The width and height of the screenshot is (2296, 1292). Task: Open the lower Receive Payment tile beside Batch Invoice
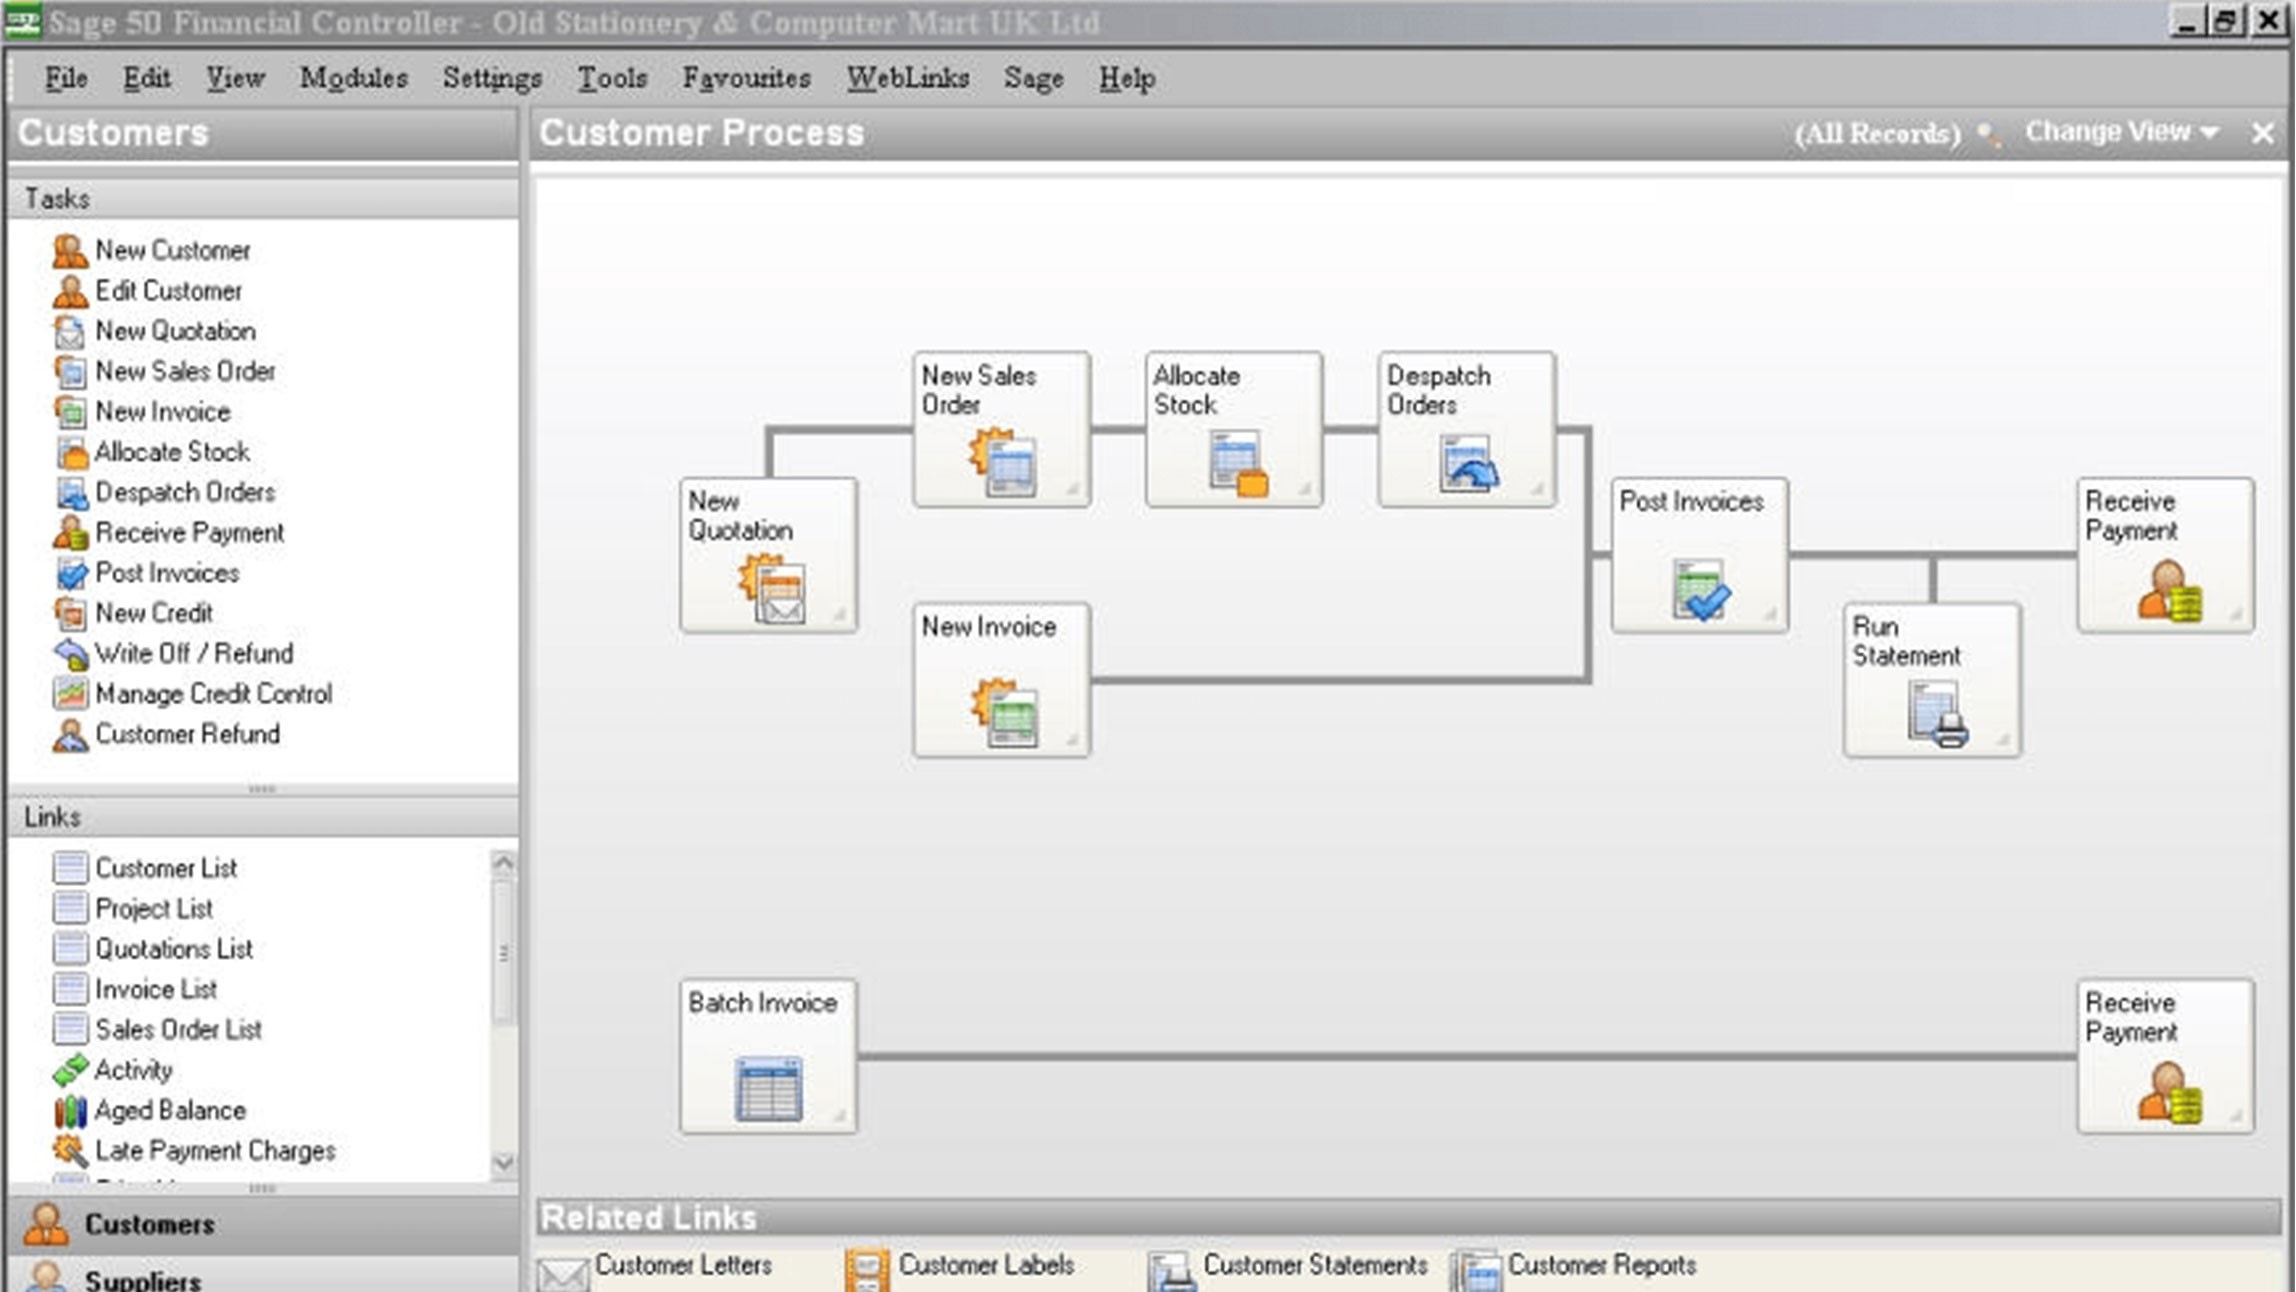point(2166,1056)
